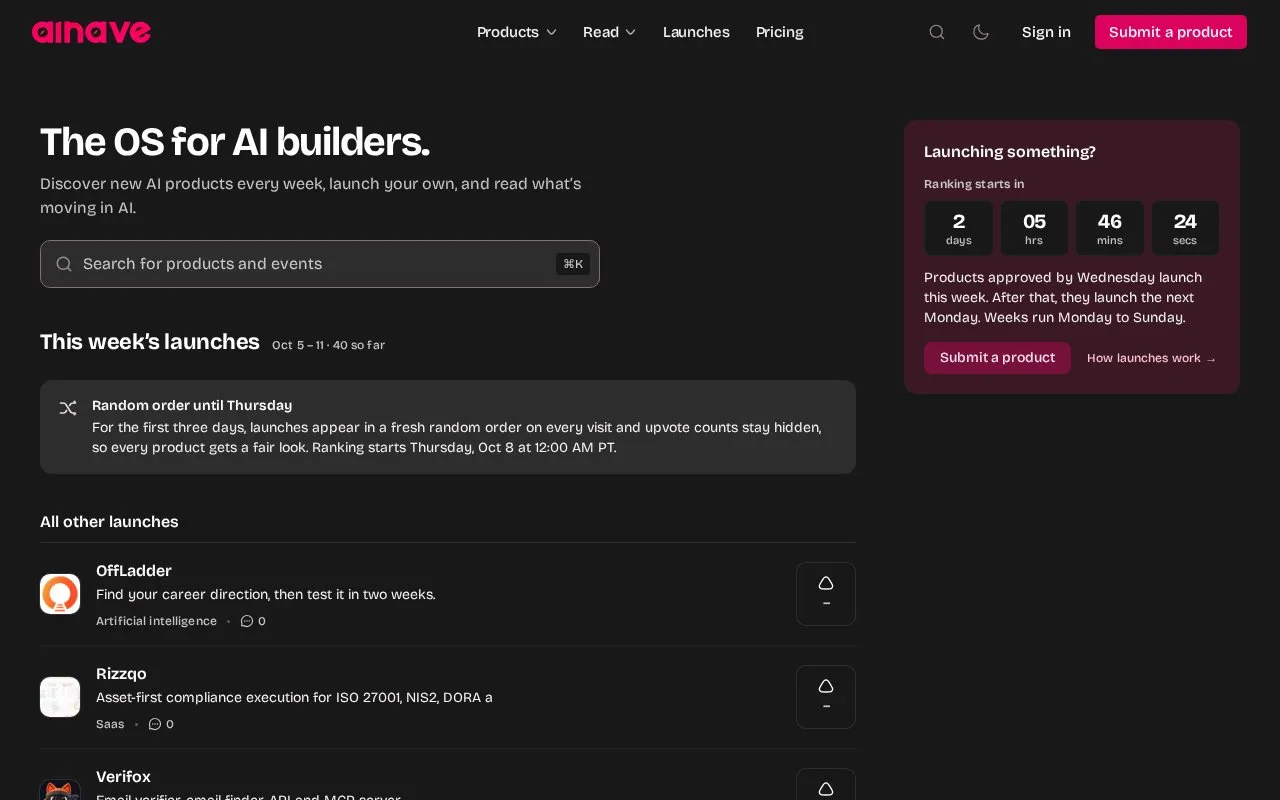Open Rizzqo comments
Viewport: 1280px width, 800px height.
[161, 724]
